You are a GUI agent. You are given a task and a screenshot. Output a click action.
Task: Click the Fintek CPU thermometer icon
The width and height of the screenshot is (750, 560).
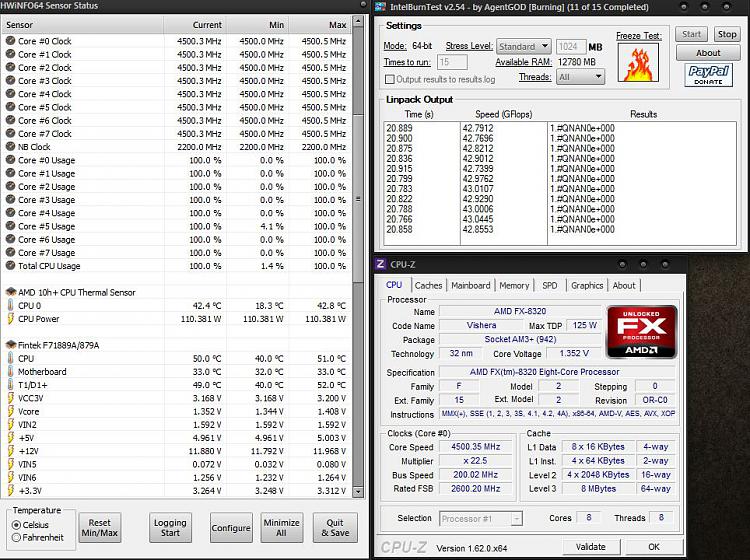[11, 358]
